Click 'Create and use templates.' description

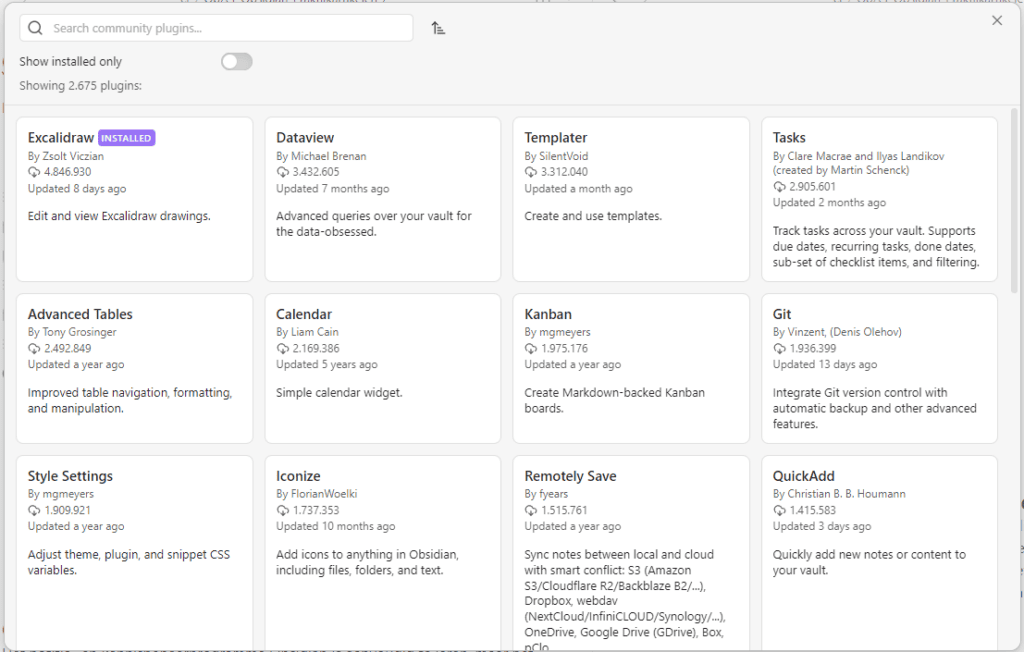(x=593, y=216)
